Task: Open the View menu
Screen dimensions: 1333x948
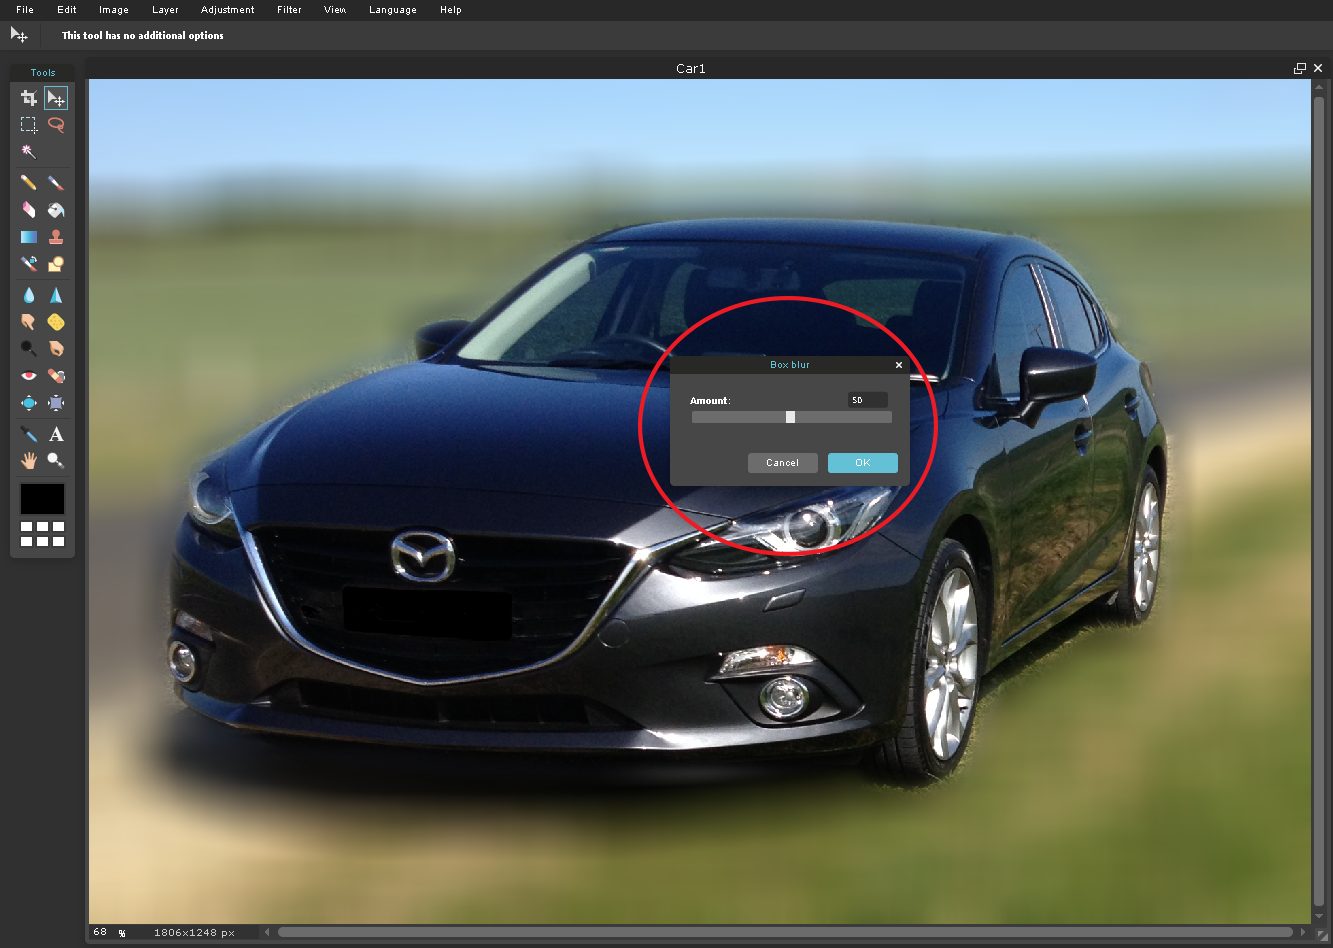Action: (335, 10)
